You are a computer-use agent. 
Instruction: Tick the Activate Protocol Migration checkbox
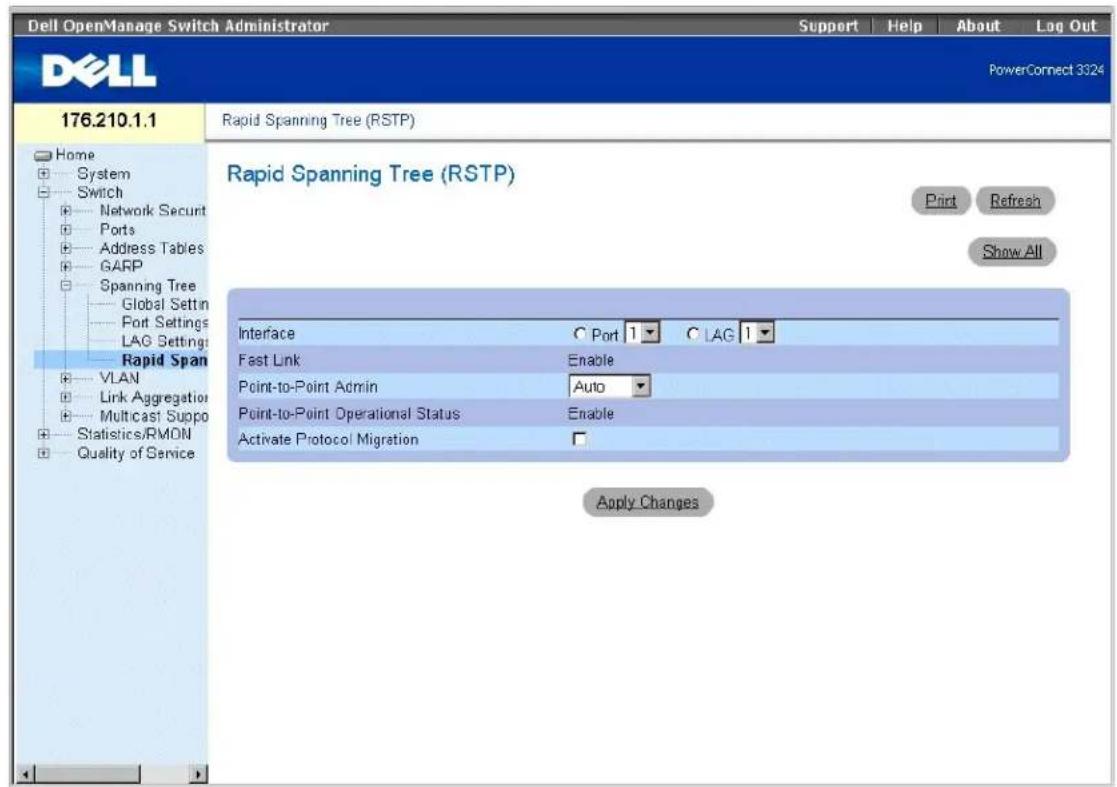[x=580, y=439]
